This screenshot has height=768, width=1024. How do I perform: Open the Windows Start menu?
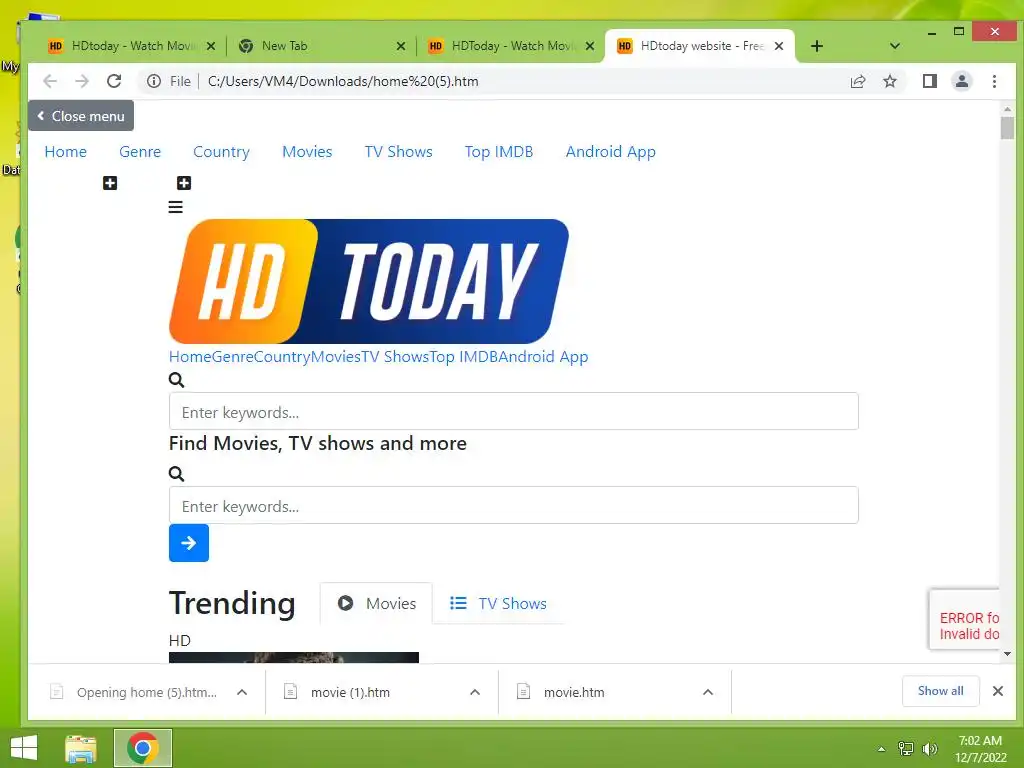pyautogui.click(x=24, y=748)
